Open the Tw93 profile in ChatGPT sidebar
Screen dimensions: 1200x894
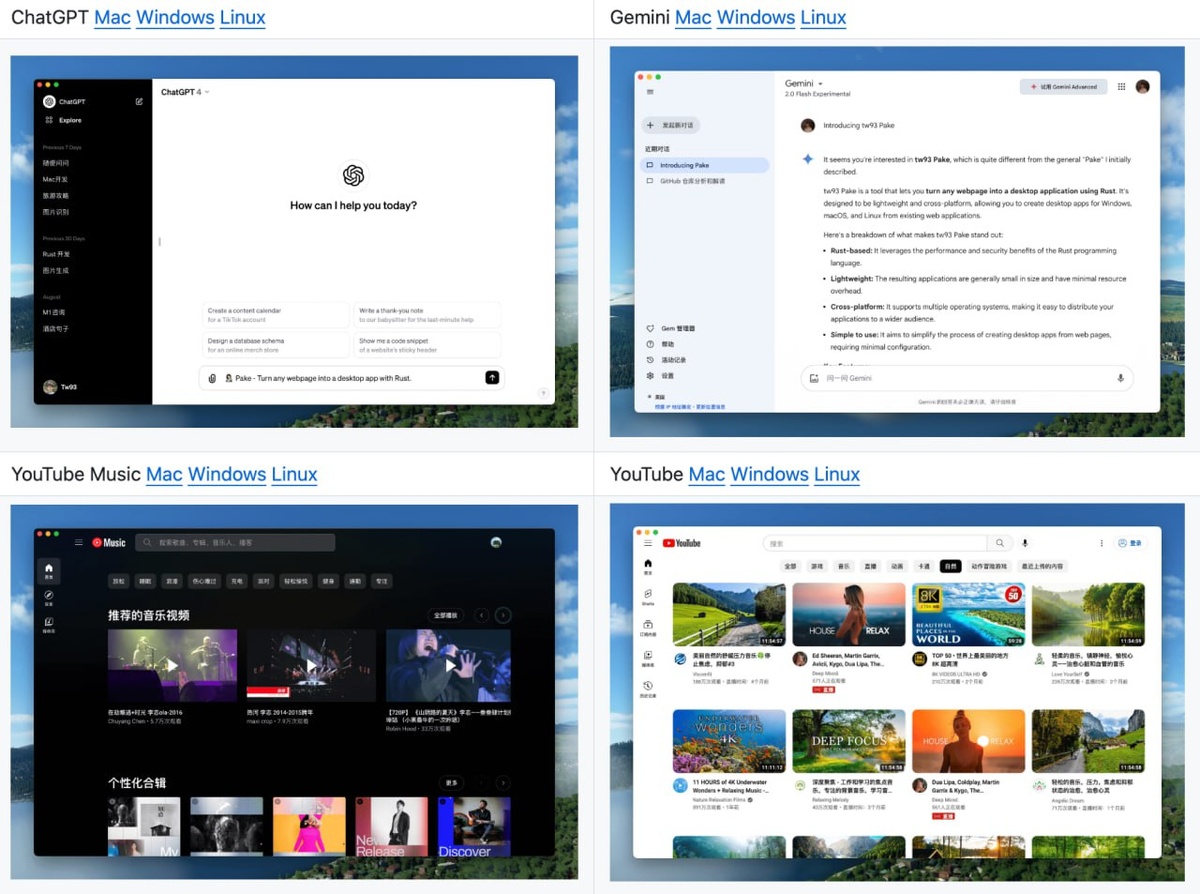[60, 387]
